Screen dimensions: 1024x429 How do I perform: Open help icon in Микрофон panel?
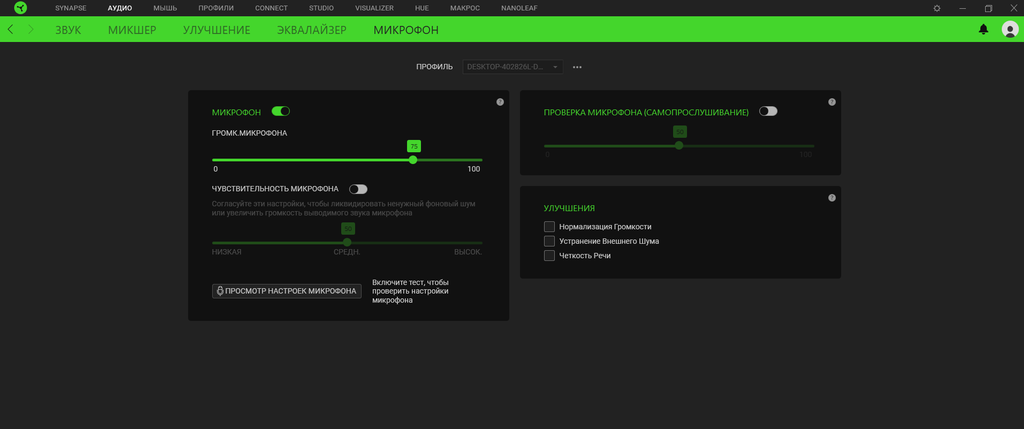(x=500, y=102)
